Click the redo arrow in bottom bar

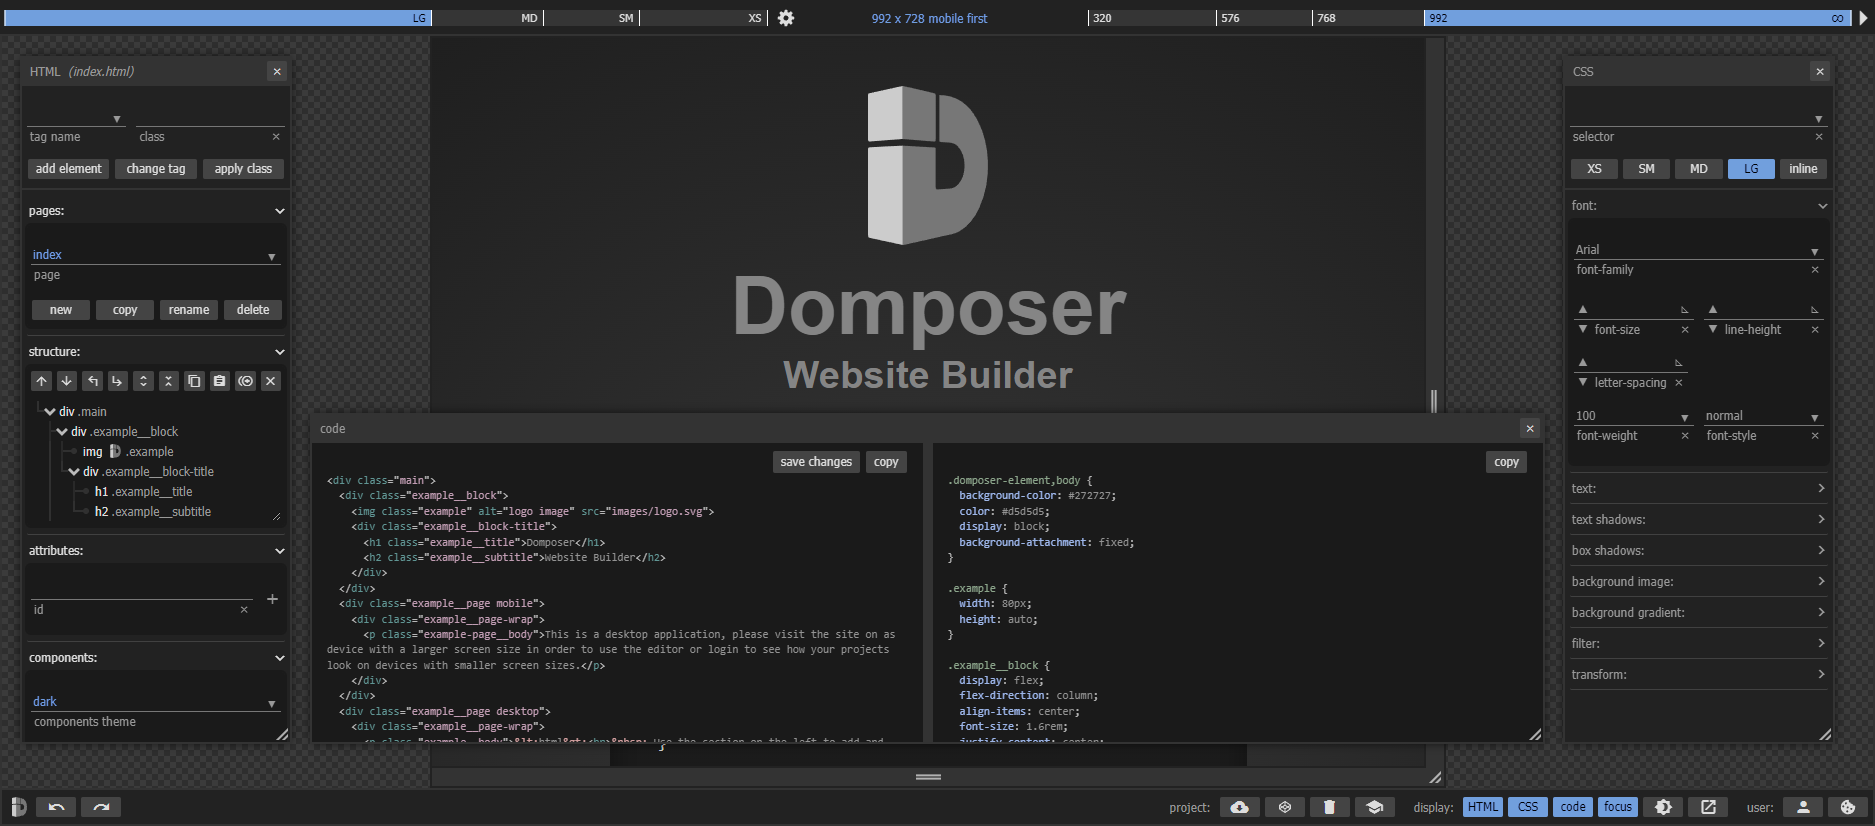tap(101, 807)
